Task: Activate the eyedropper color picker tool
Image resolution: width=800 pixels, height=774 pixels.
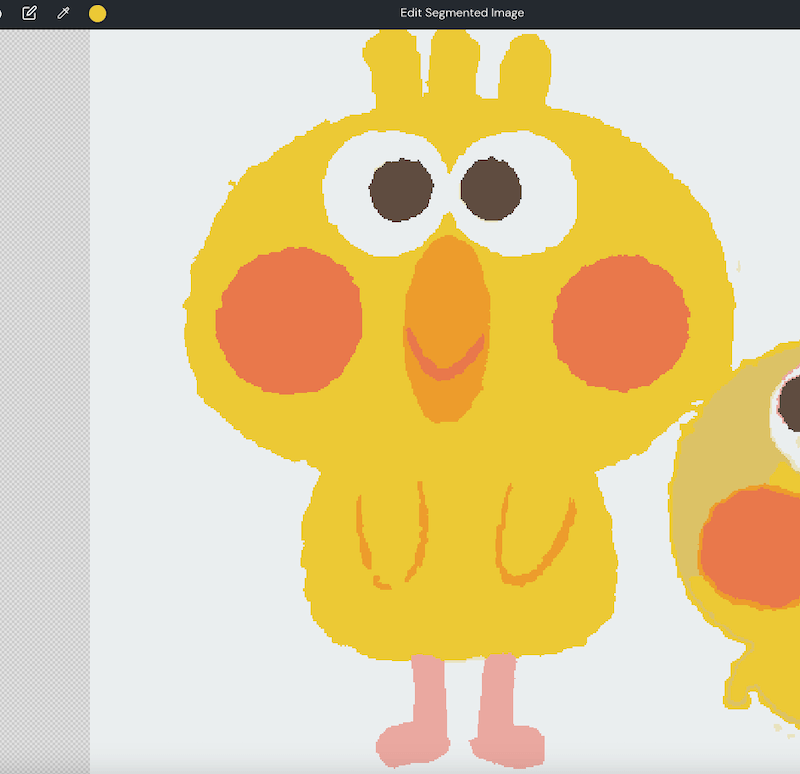Action: click(63, 13)
